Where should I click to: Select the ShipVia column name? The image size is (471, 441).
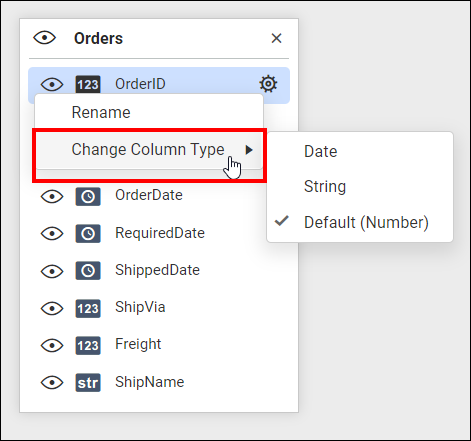(x=140, y=307)
